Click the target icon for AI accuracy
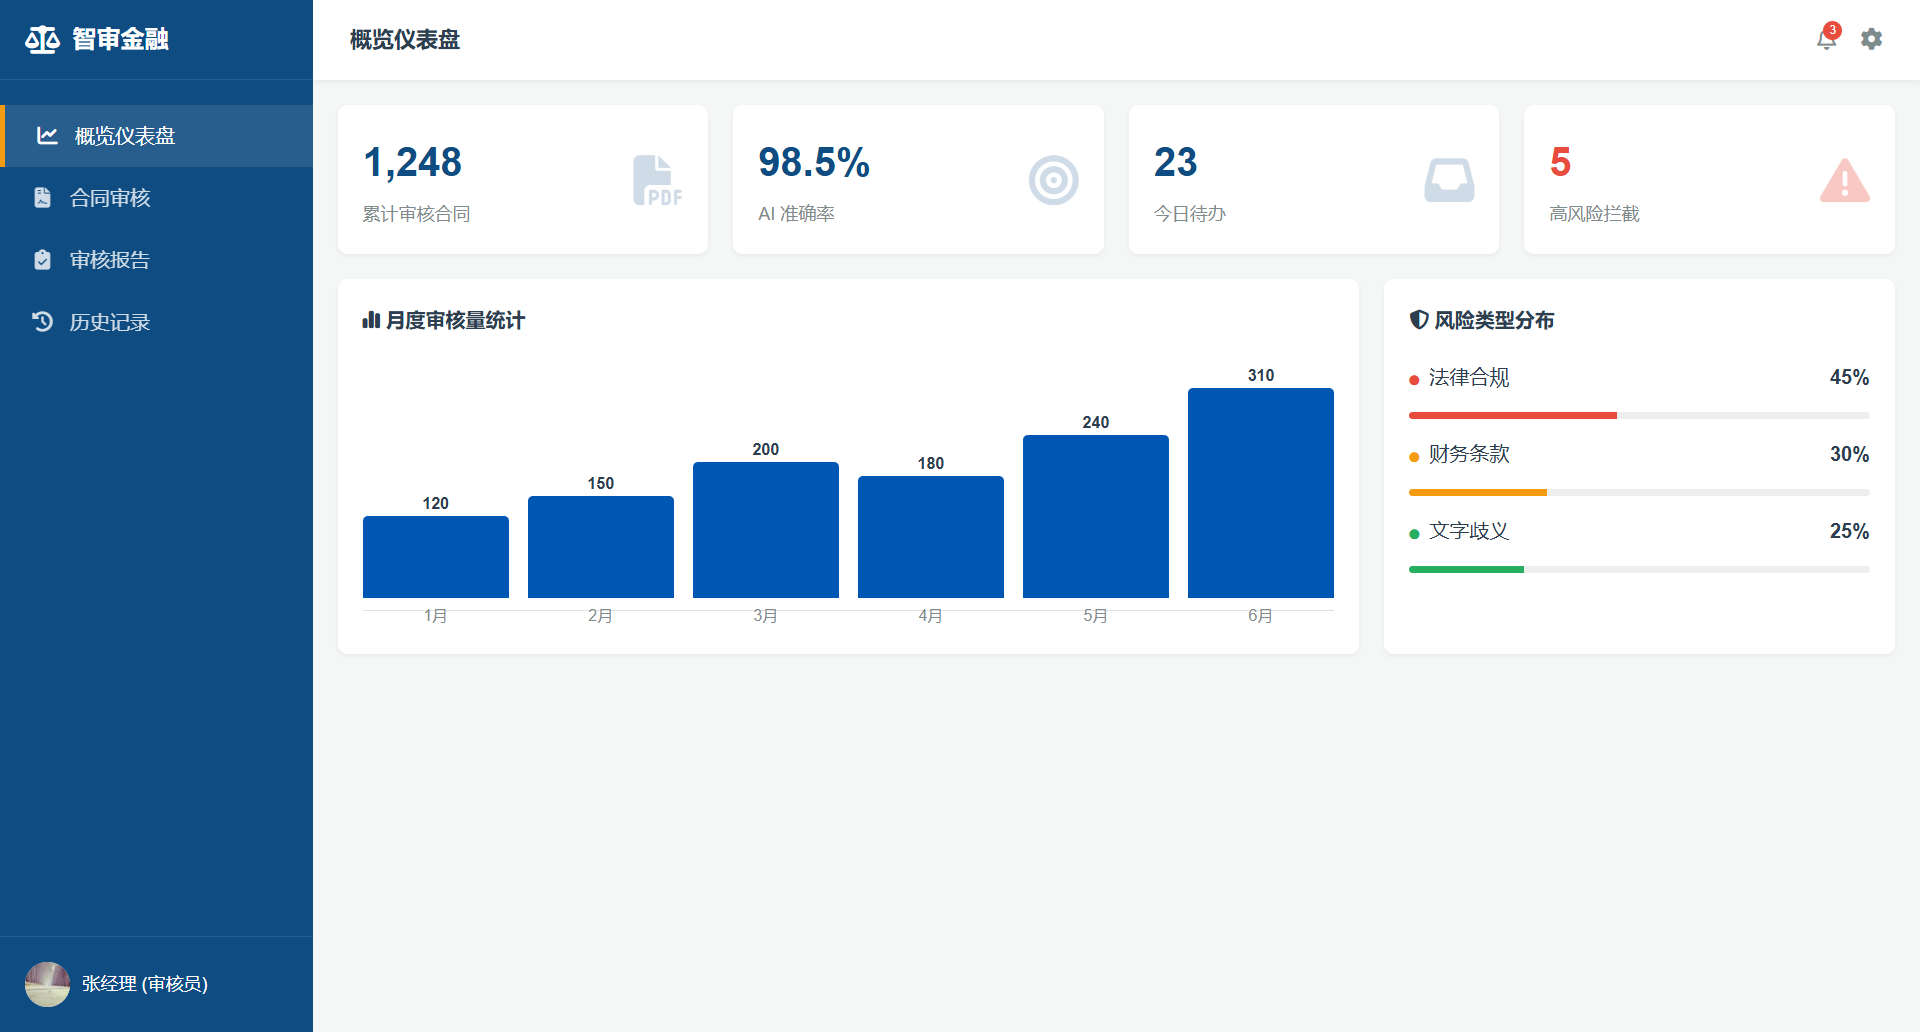 1053,181
